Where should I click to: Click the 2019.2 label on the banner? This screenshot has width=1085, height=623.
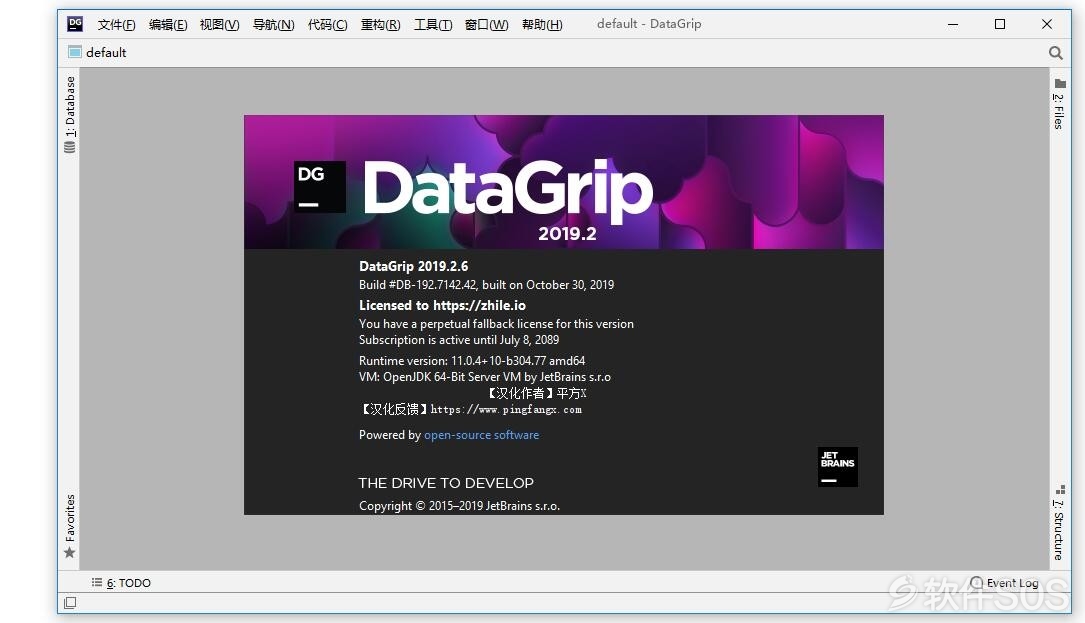[567, 233]
